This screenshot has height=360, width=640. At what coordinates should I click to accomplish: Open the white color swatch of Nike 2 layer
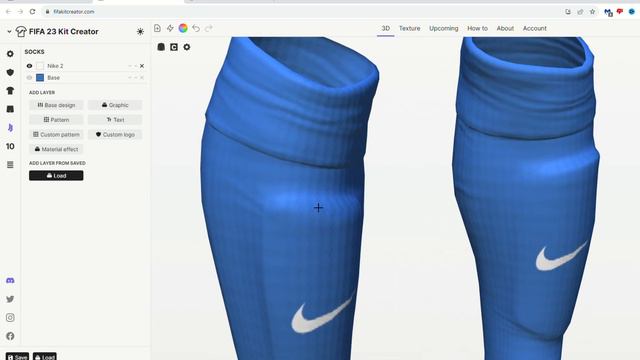coord(40,66)
